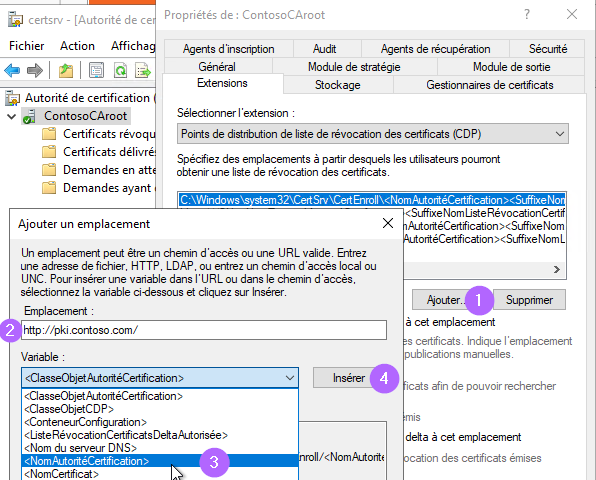596x480 pixels.
Task: Click the certsrv window title icon
Action: 15,20
